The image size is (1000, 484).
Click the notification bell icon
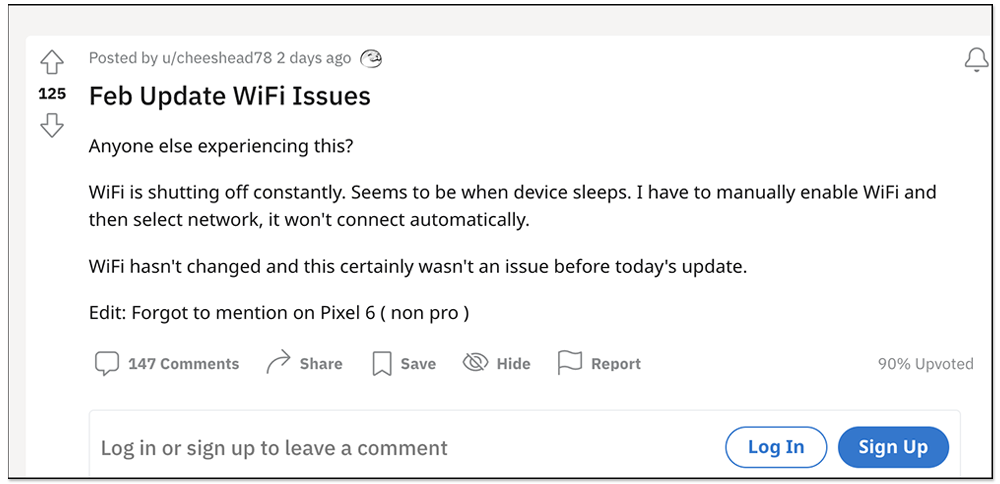(976, 60)
